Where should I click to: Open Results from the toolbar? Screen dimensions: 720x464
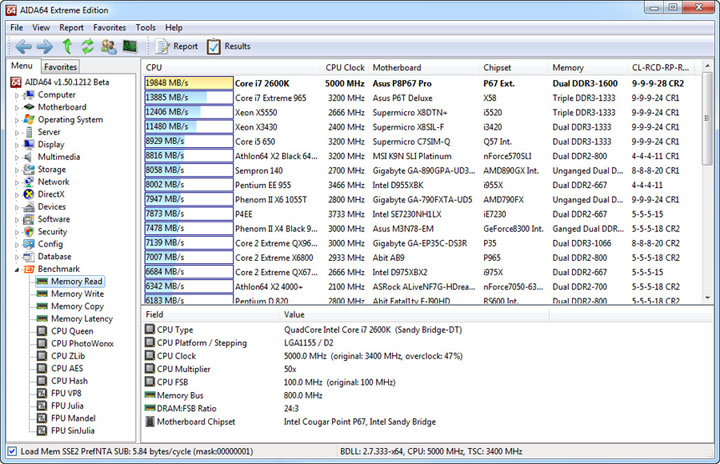[x=229, y=46]
